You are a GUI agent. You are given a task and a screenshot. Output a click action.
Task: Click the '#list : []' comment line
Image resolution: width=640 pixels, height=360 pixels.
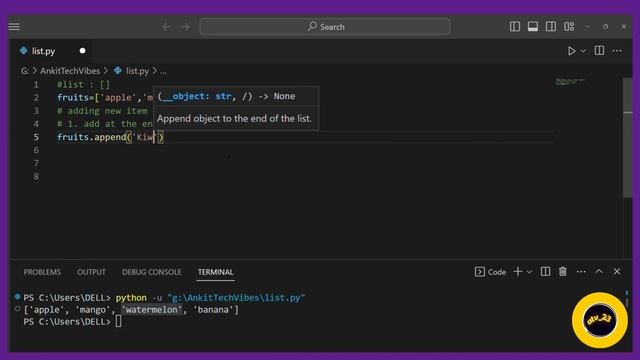click(x=83, y=84)
